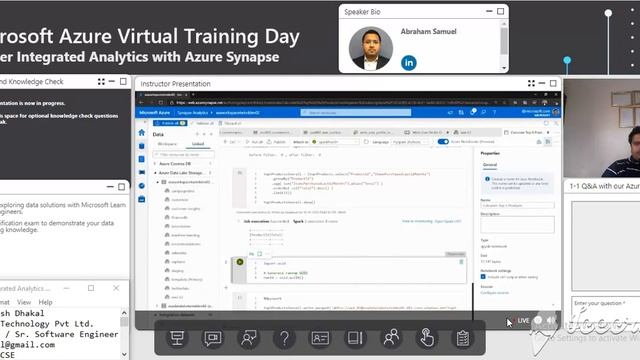
Task: Select the General tab in Properties
Action: point(490,164)
